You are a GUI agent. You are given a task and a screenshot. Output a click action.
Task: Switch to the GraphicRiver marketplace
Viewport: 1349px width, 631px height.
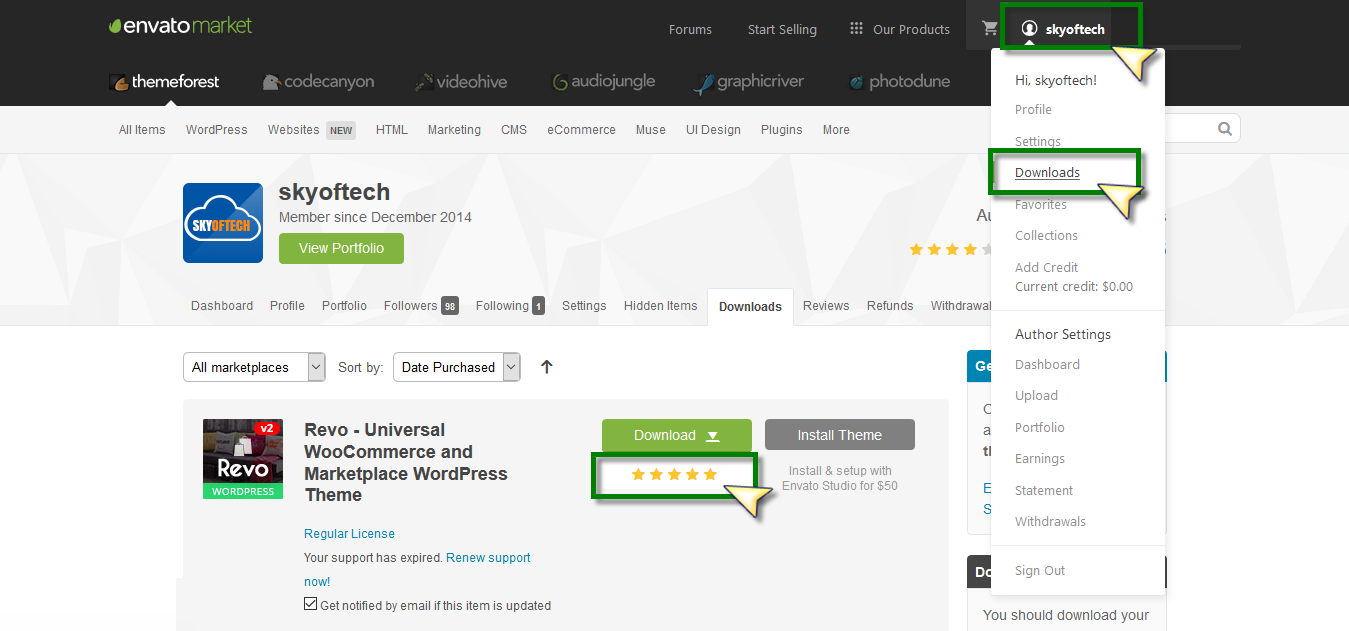click(749, 82)
